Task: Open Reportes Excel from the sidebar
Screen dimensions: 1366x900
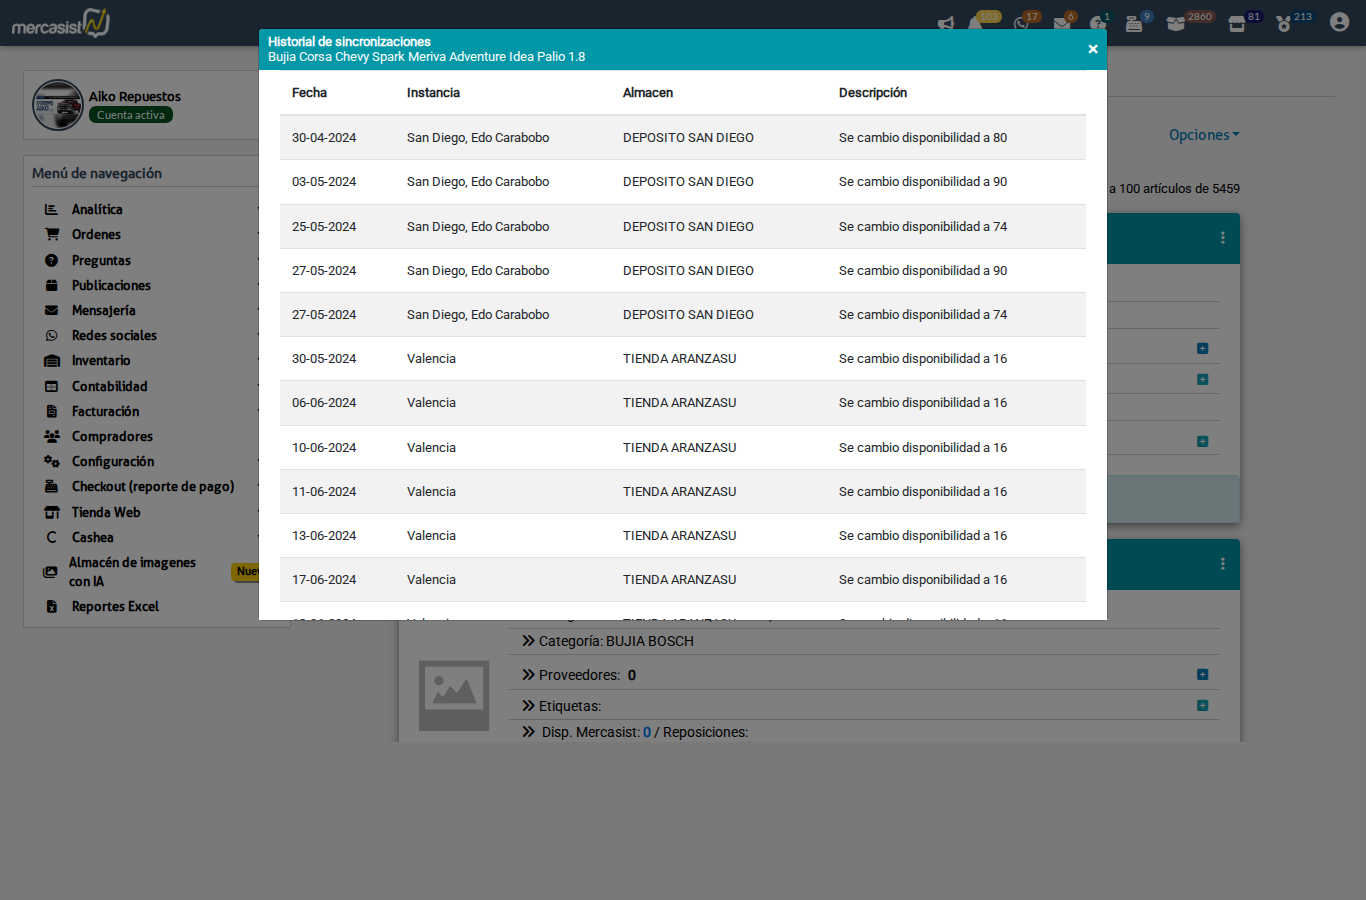Action: pyautogui.click(x=115, y=606)
